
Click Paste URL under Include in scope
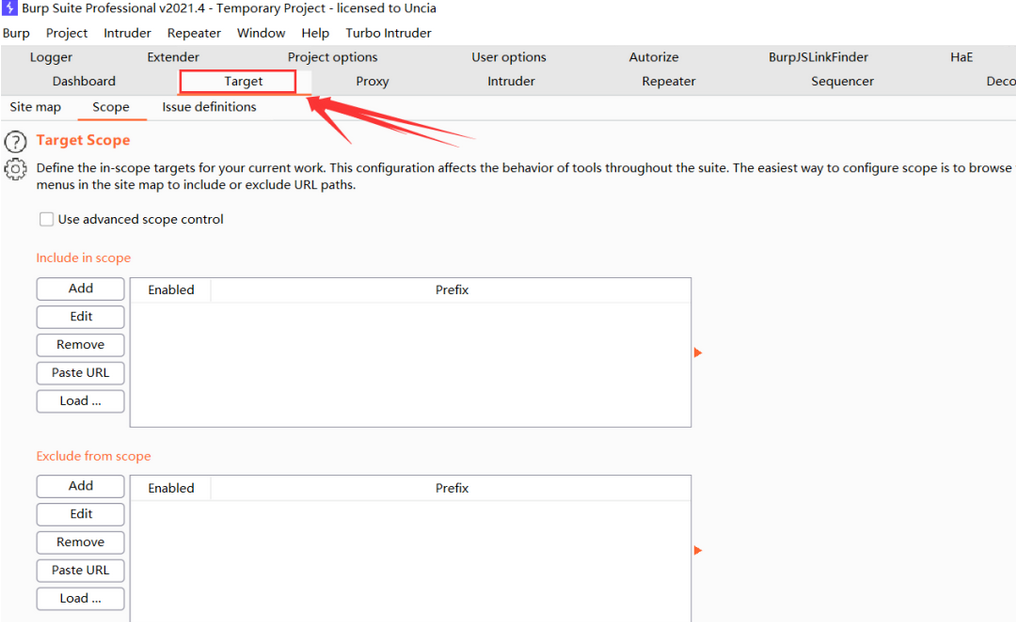coord(80,373)
